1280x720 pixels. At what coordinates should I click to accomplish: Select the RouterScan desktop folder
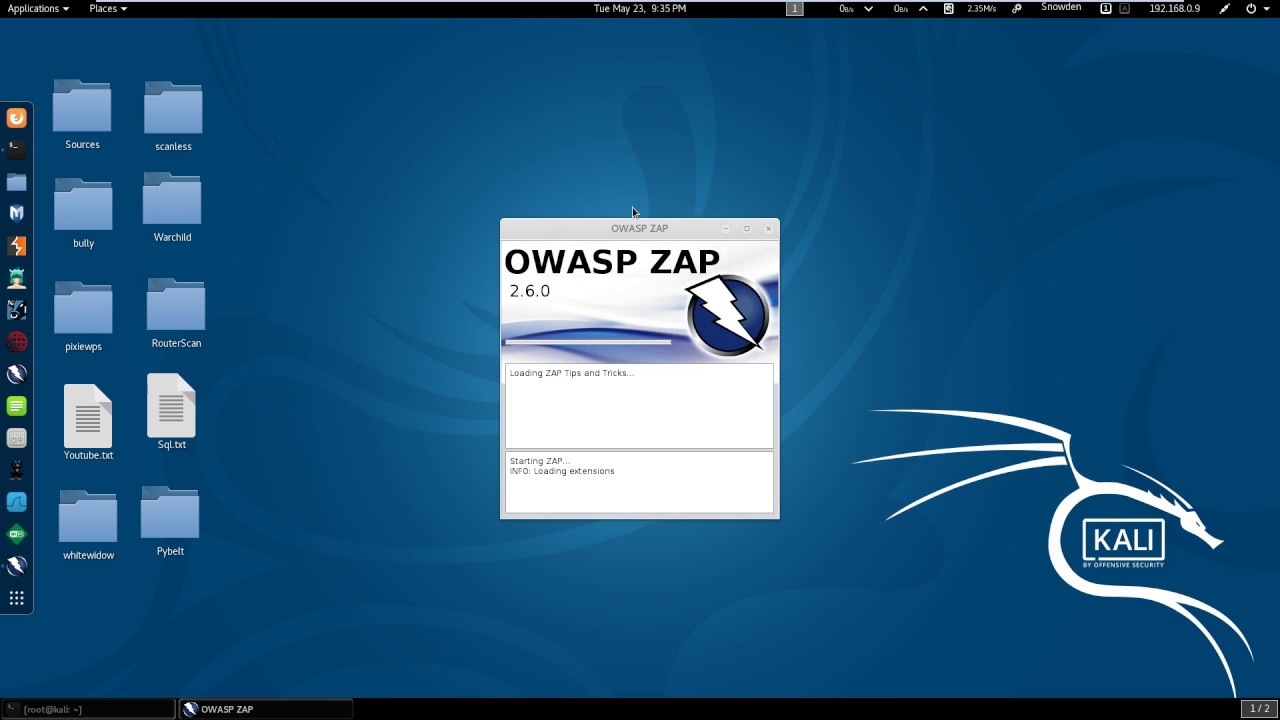176,313
